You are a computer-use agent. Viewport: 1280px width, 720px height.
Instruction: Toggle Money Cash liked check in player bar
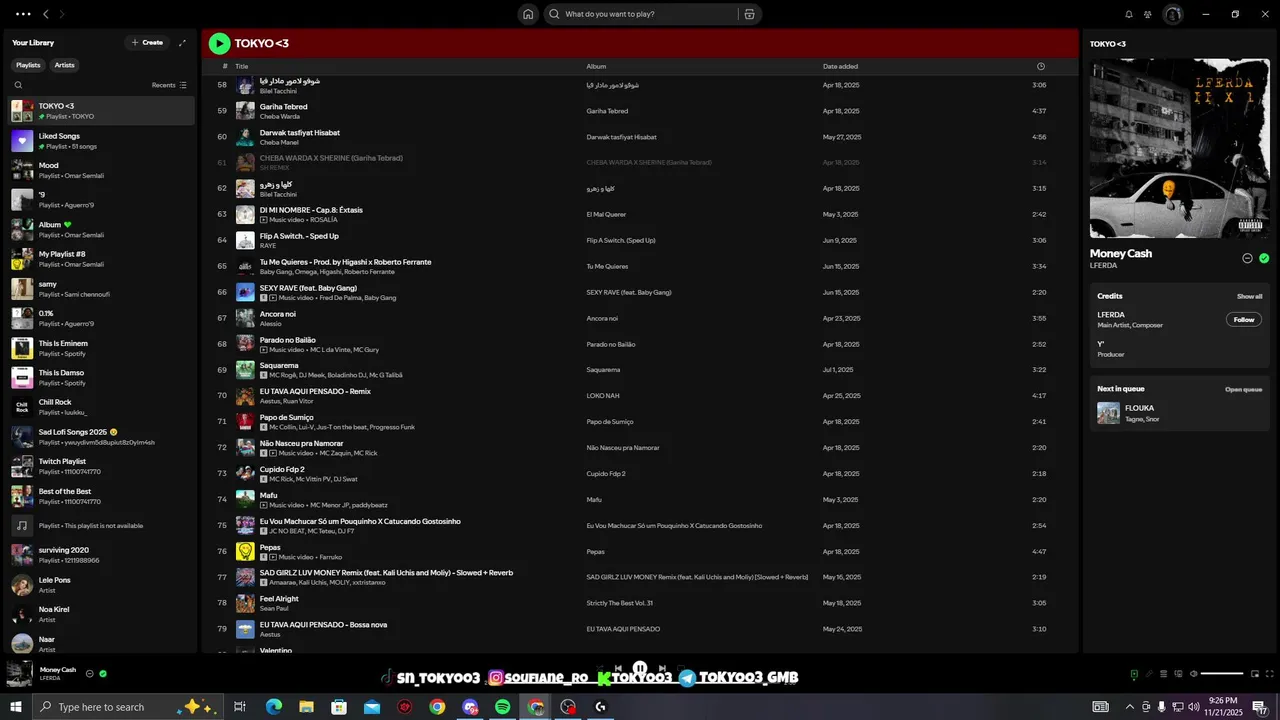103,674
